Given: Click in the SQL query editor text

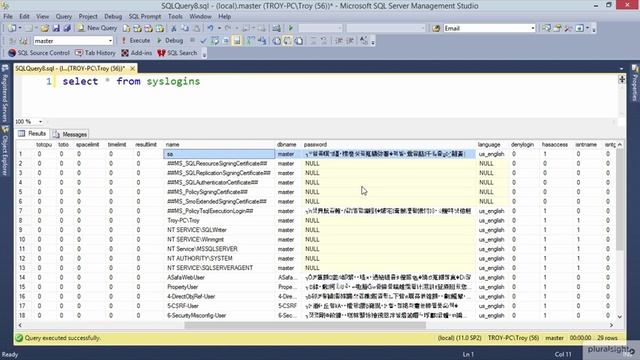Looking at the screenshot, I should tap(131, 81).
